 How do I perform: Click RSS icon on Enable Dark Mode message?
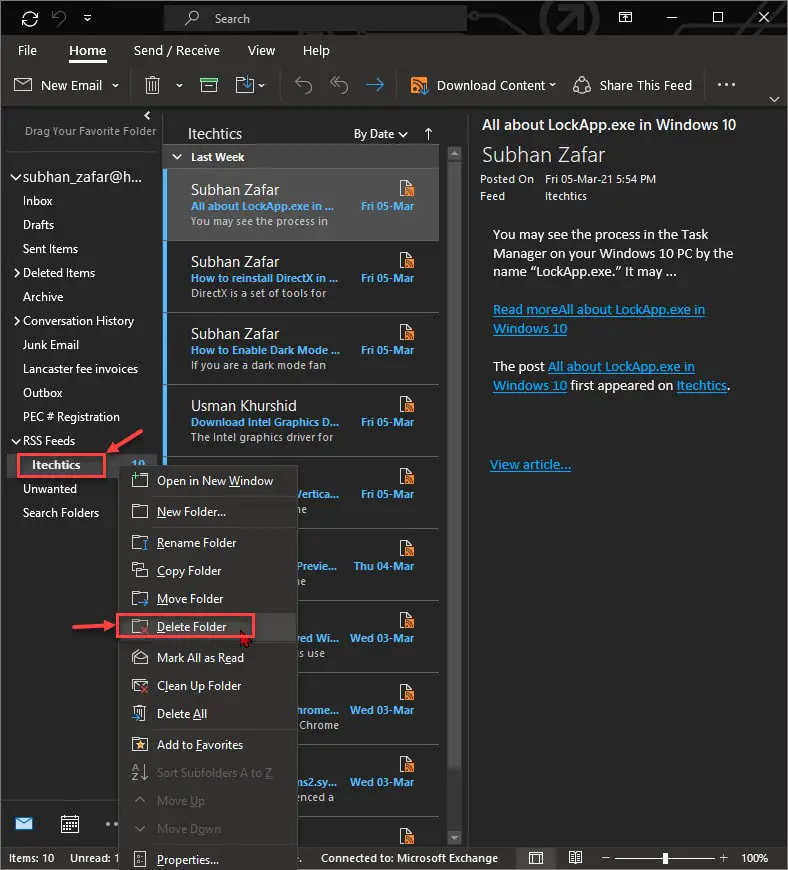coord(407,332)
